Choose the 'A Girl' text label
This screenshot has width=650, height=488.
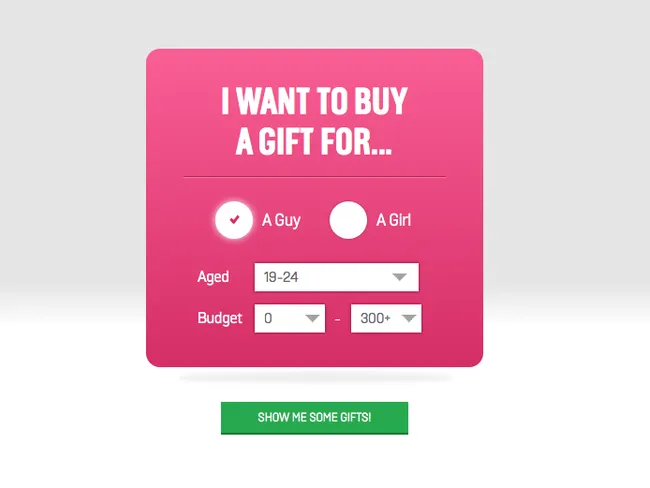pyautogui.click(x=393, y=220)
